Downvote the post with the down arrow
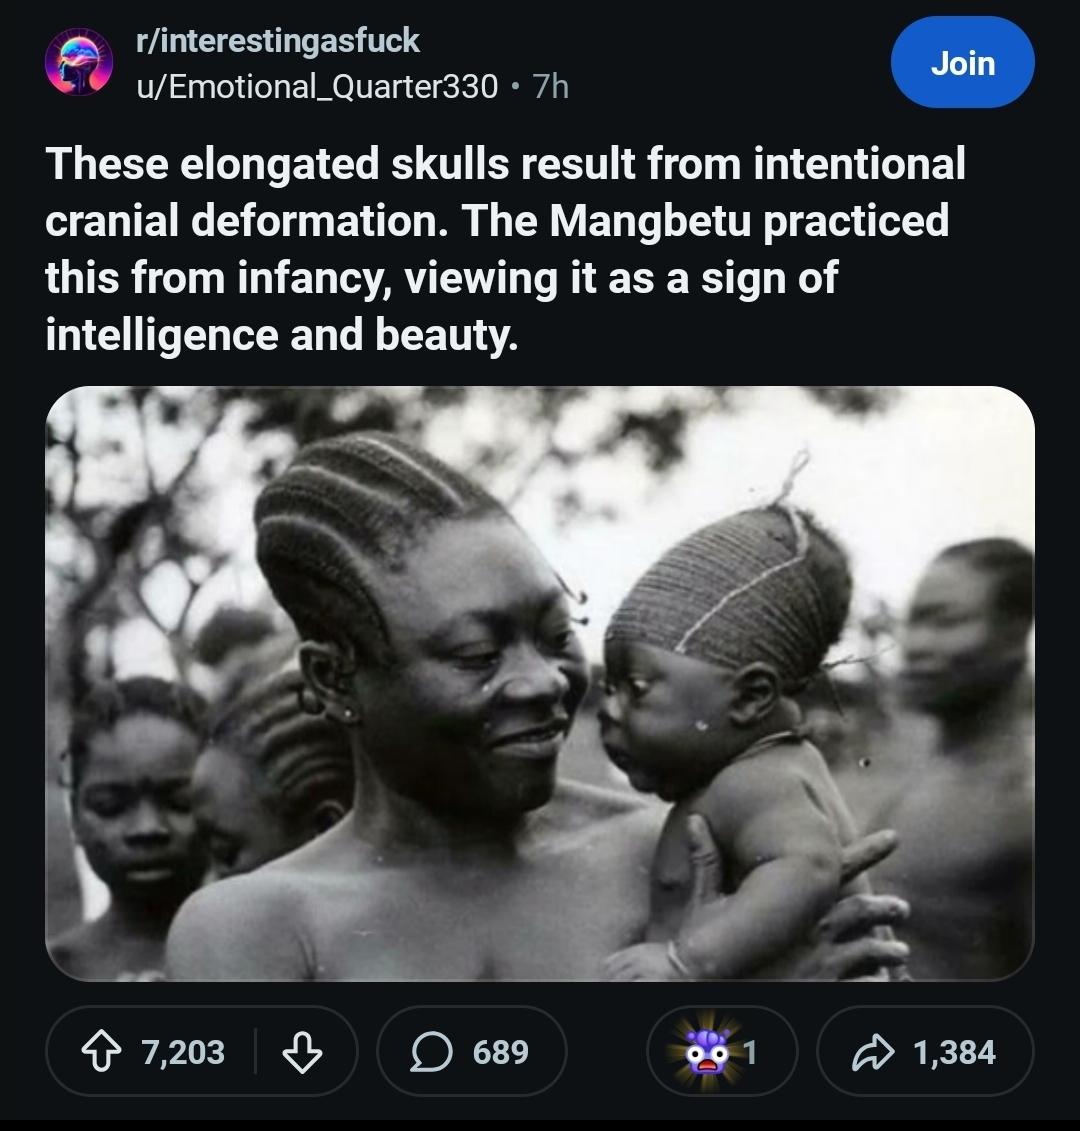The width and height of the screenshot is (1080, 1131). click(x=303, y=1052)
